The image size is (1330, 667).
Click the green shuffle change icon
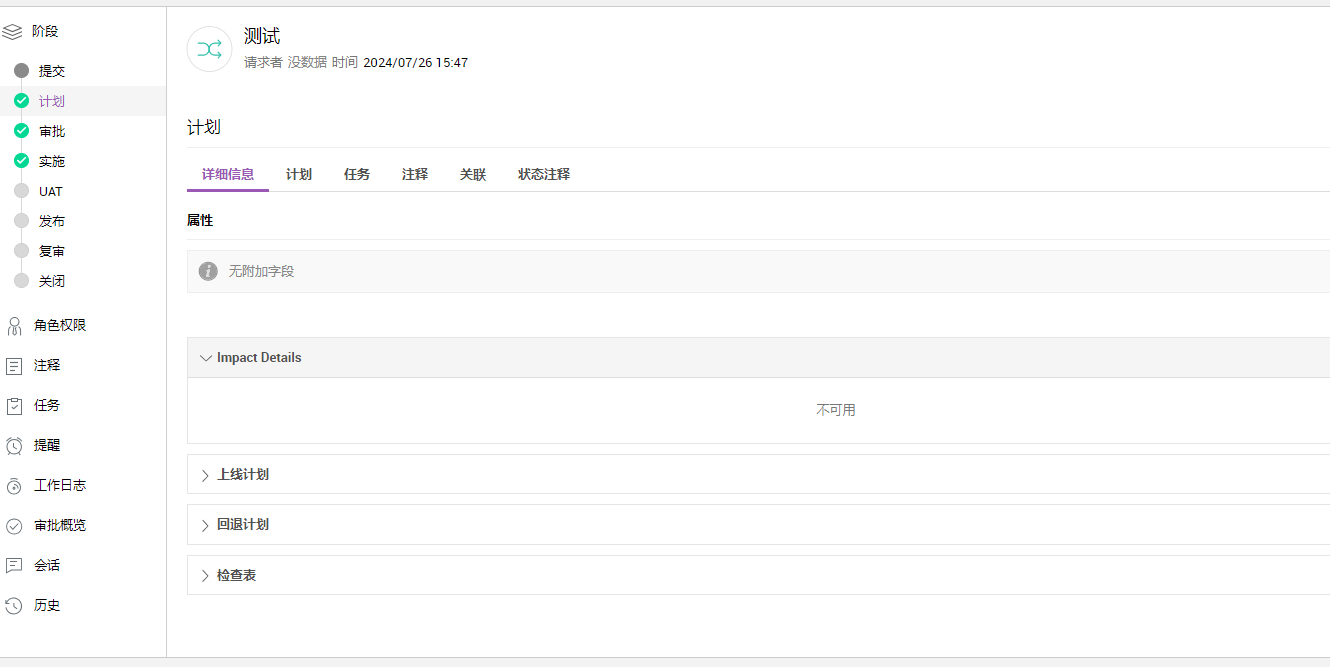point(209,50)
